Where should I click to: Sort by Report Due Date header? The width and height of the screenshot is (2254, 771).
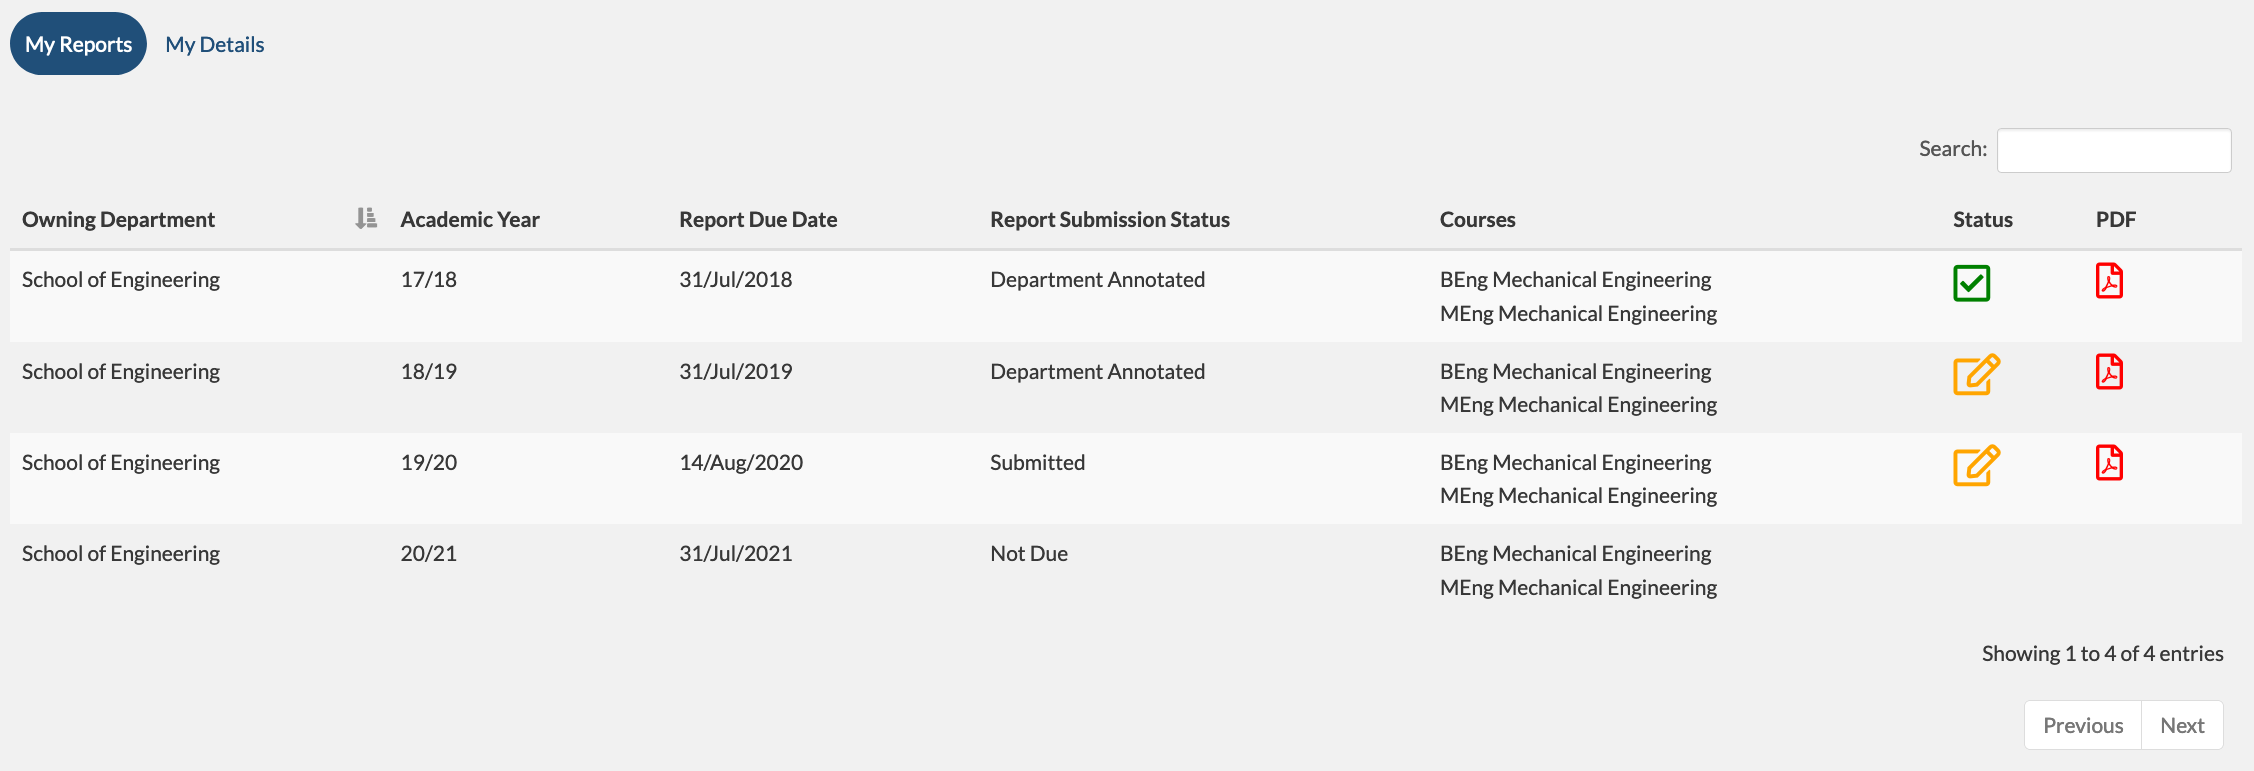[758, 220]
